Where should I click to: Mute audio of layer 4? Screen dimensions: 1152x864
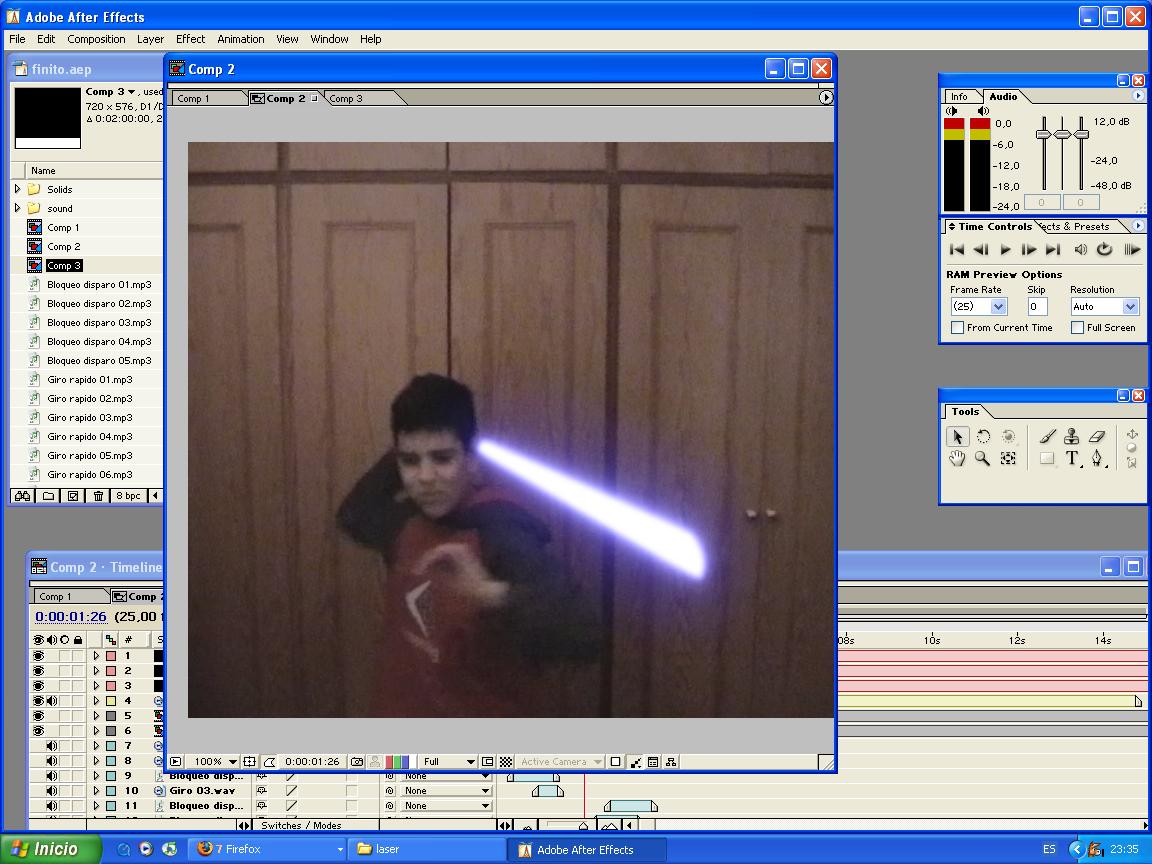pos(51,701)
